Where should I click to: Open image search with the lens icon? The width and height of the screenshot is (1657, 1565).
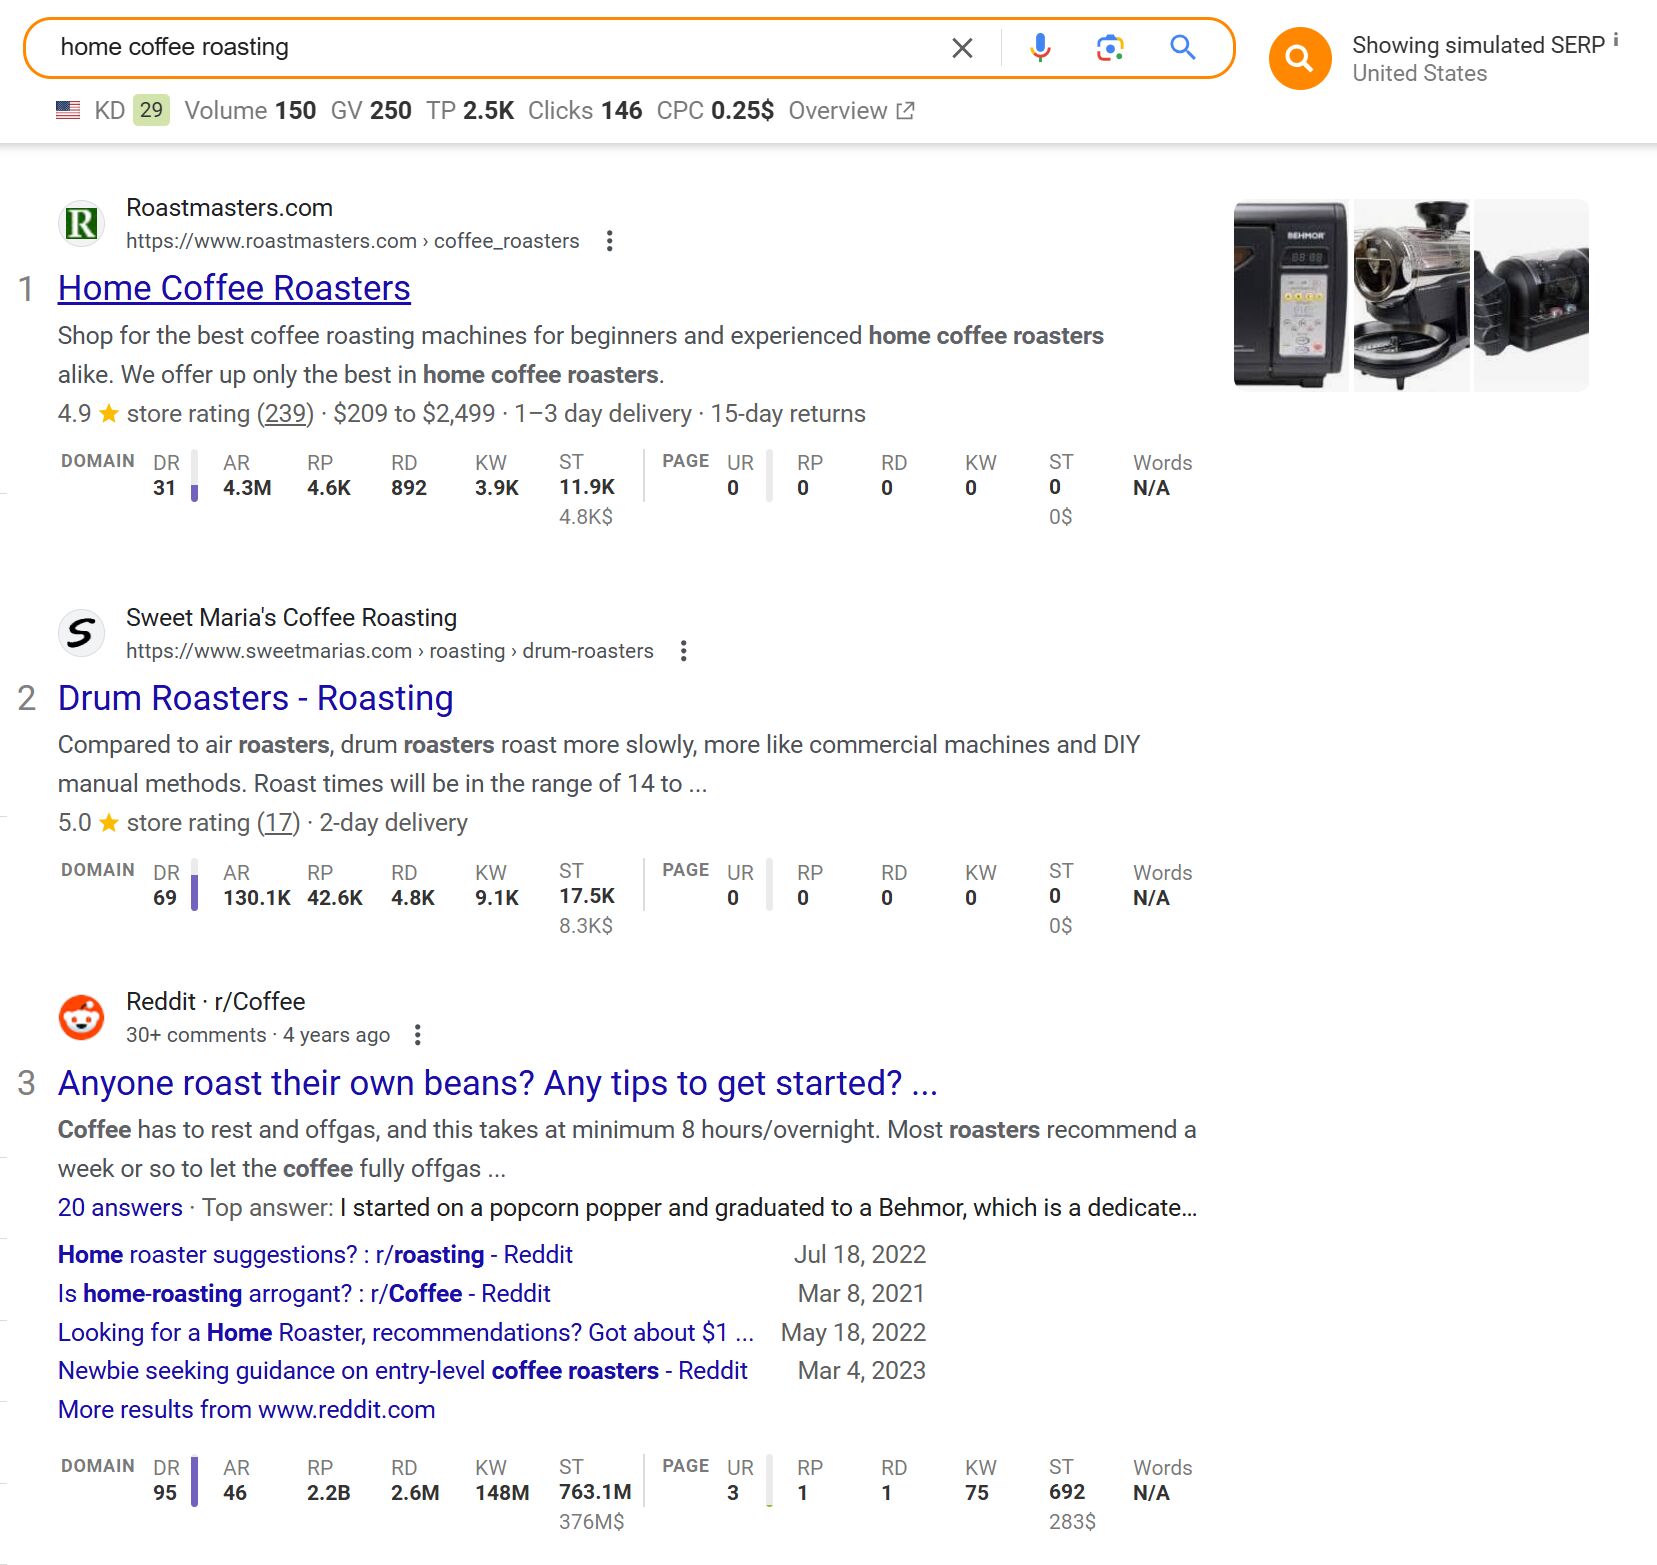(x=1110, y=47)
